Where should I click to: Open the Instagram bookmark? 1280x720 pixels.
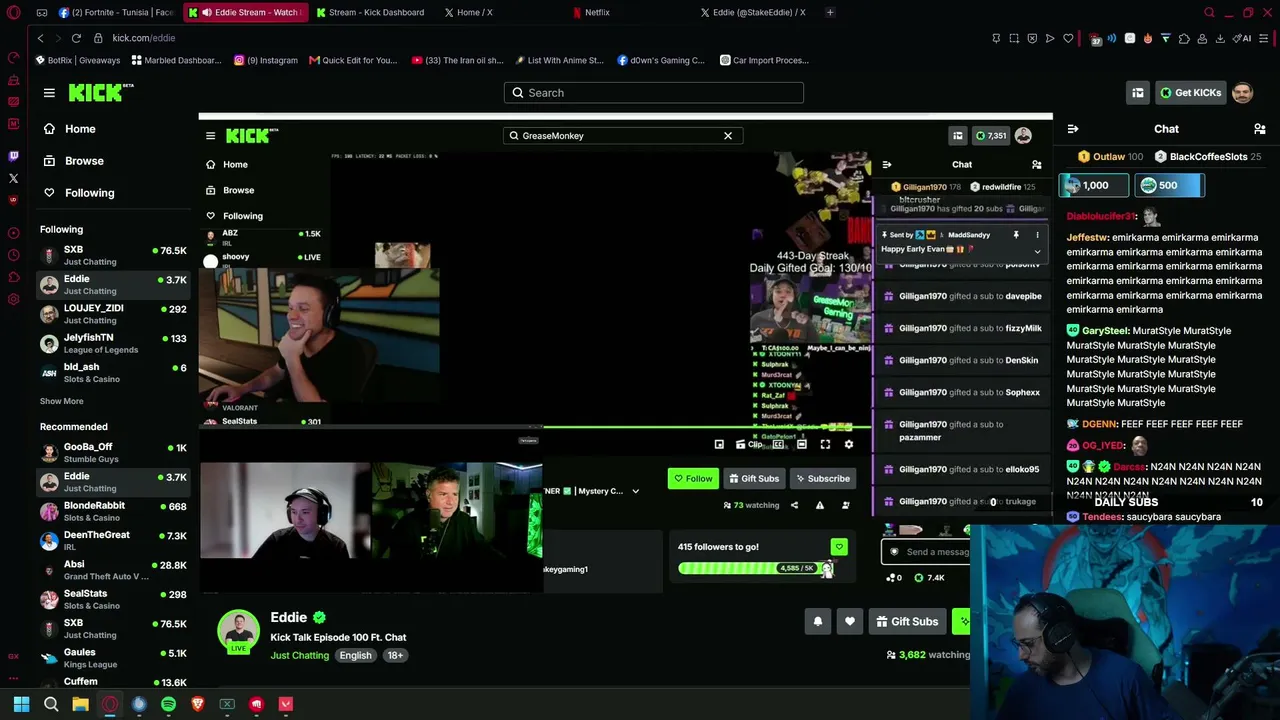click(266, 60)
